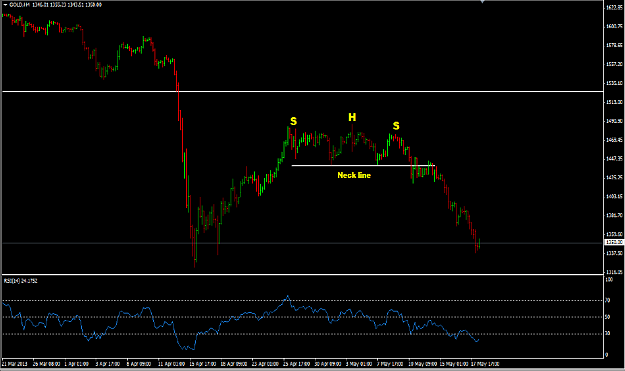Image resolution: width=625 pixels, height=371 pixels.
Task: Click the '11 Apr 01:00' time axis label
Action: [x=171, y=364]
